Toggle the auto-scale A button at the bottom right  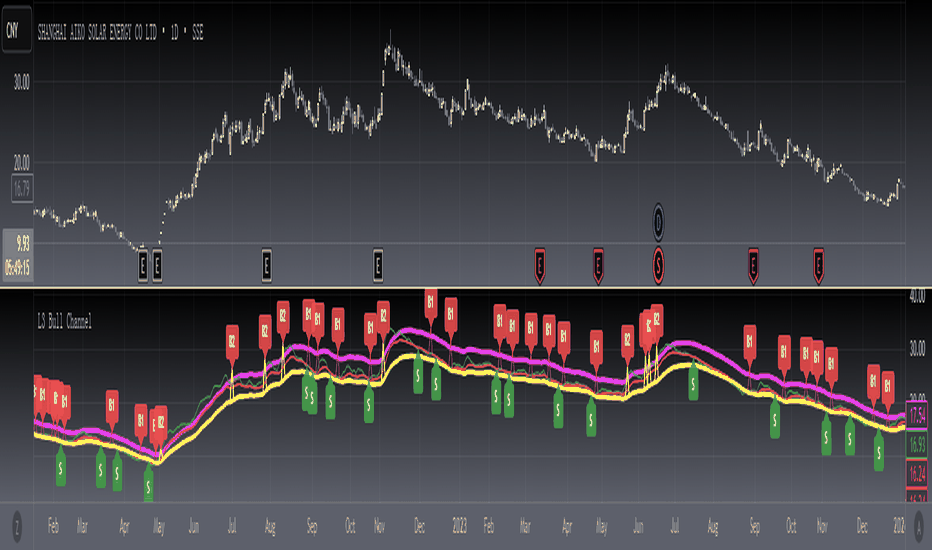[x=920, y=526]
